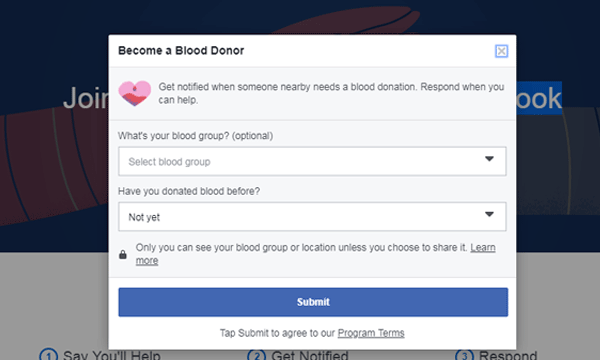600x360 pixels.
Task: Submit the blood donor form
Action: [313, 302]
